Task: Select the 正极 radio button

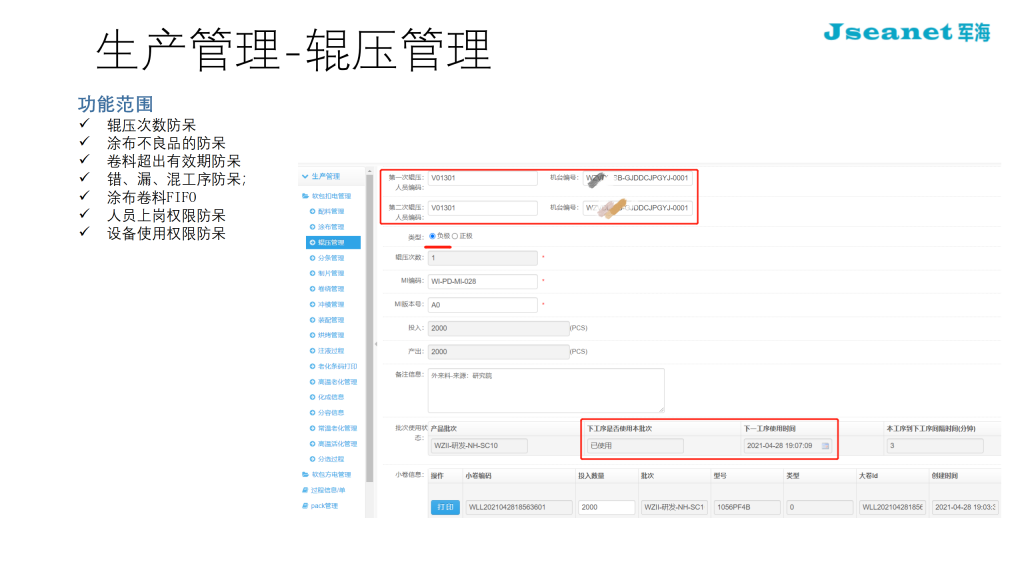Action: (455, 236)
